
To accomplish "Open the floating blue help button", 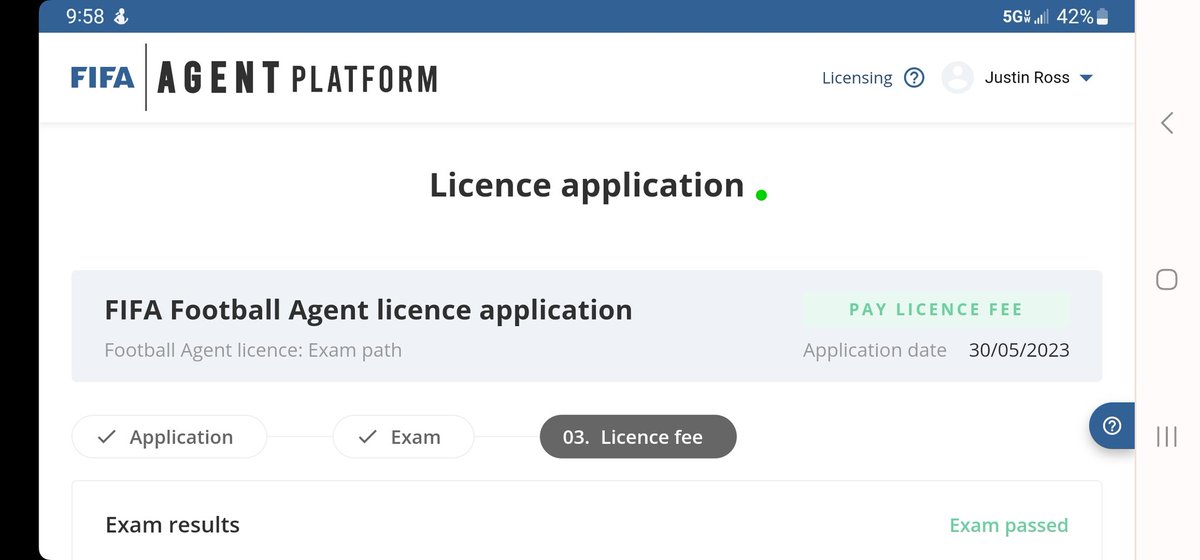I will [1112, 426].
